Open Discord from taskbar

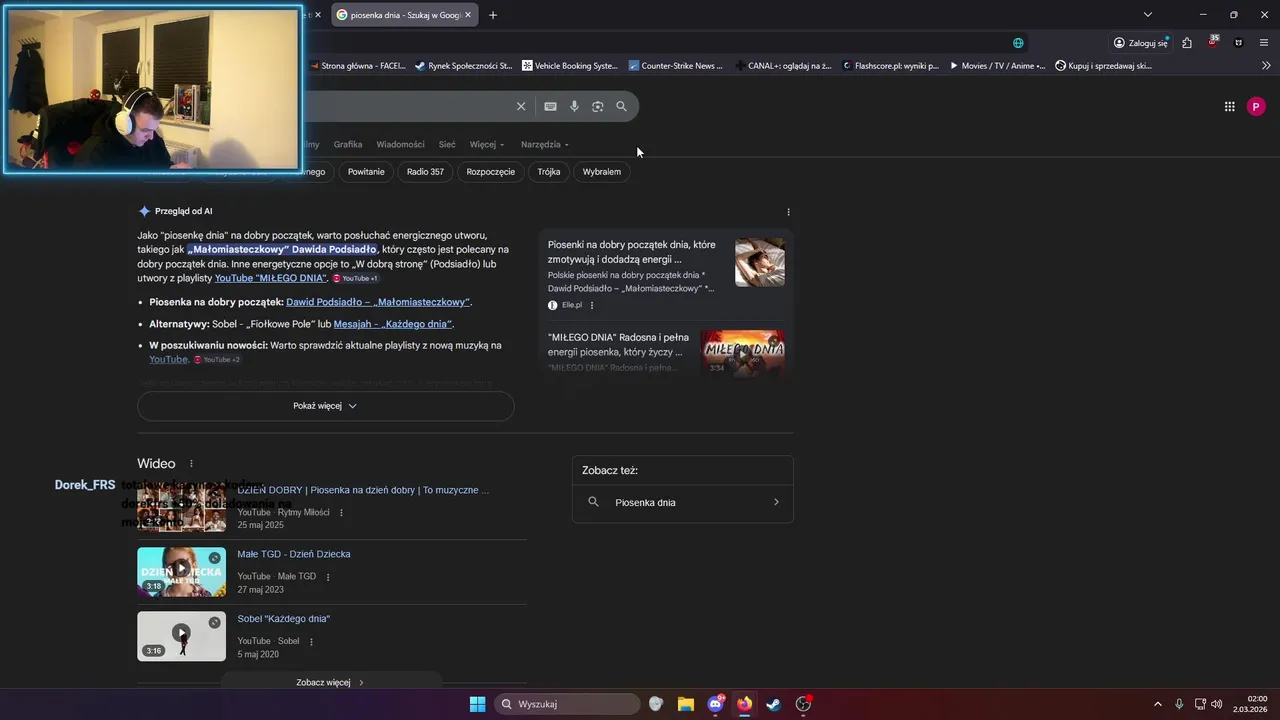(716, 704)
